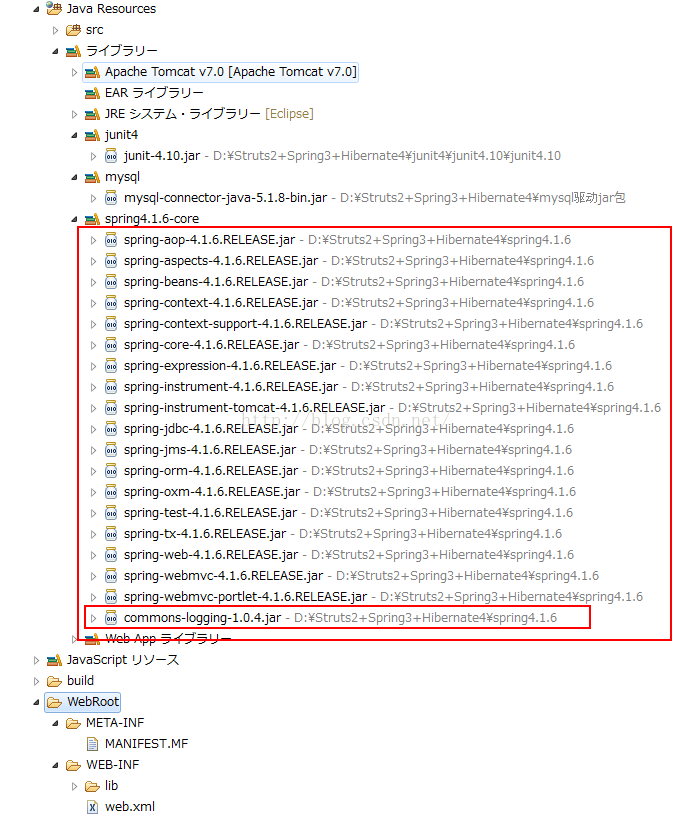Click the src source folder icon
The width and height of the screenshot is (673, 818).
coord(73,30)
